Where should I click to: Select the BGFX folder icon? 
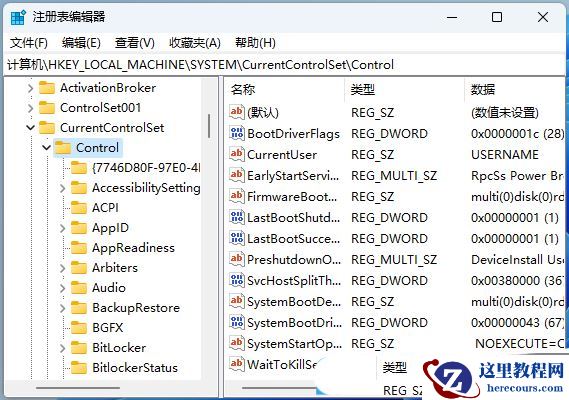79,328
